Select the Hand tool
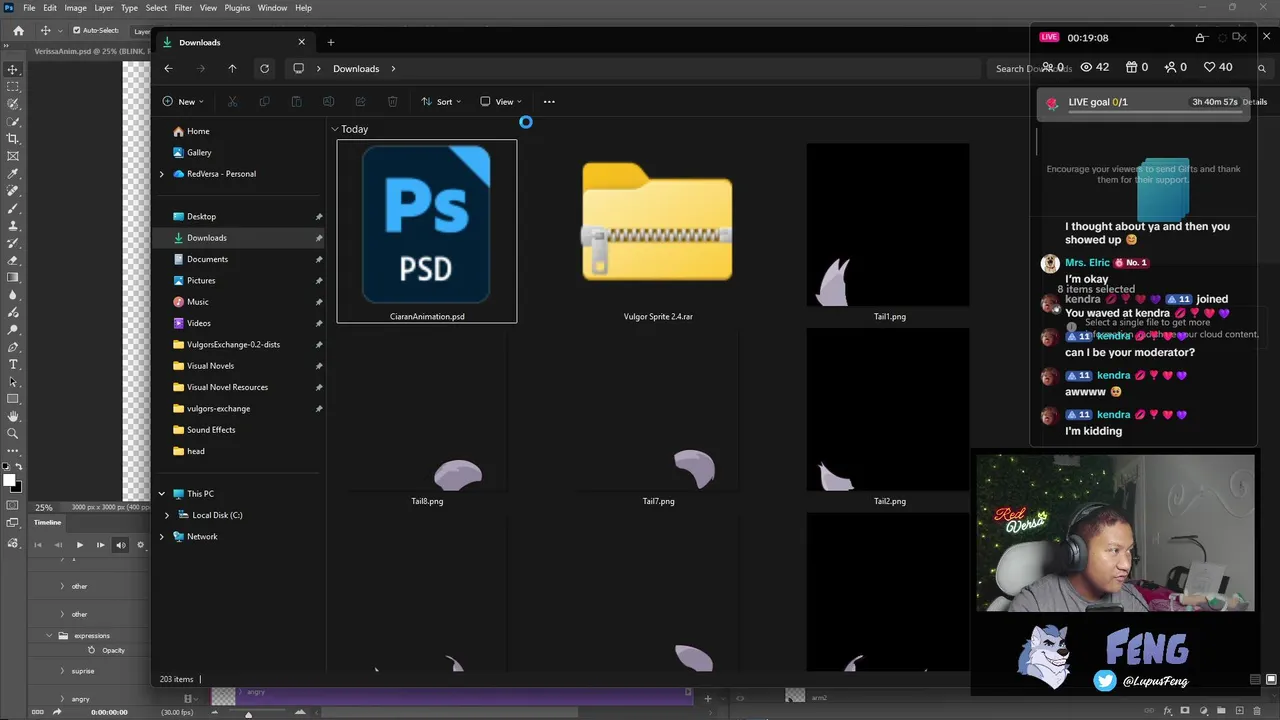Viewport: 1280px width, 720px height. pyautogui.click(x=13, y=416)
